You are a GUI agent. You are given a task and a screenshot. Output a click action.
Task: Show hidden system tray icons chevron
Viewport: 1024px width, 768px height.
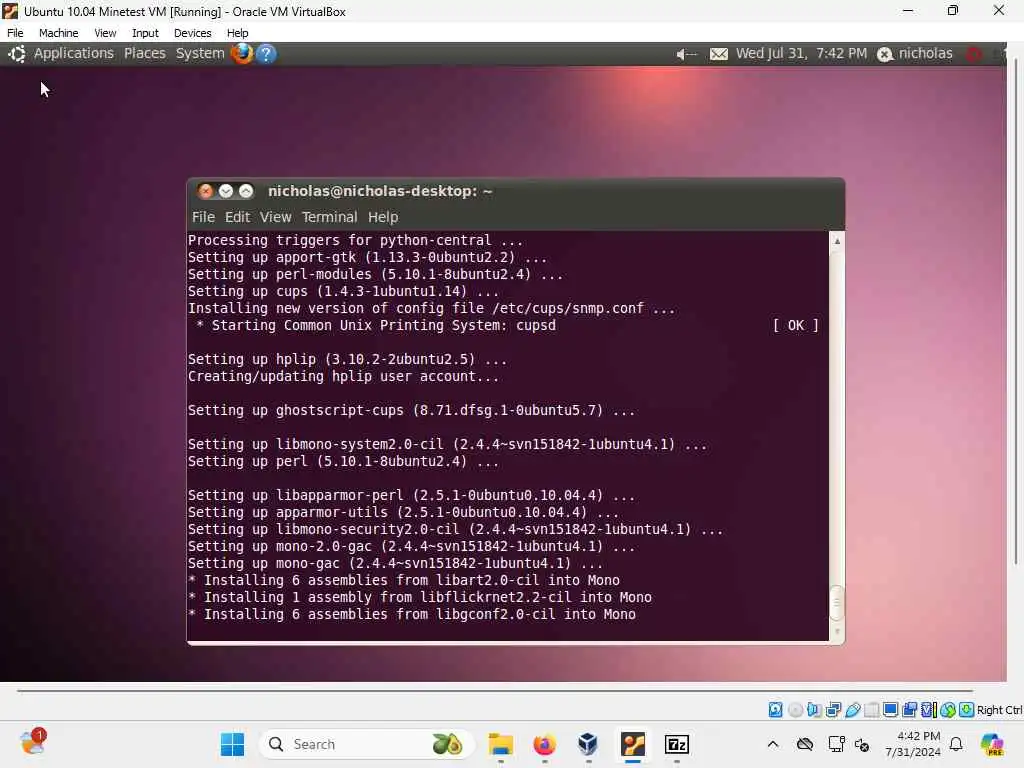click(x=773, y=744)
